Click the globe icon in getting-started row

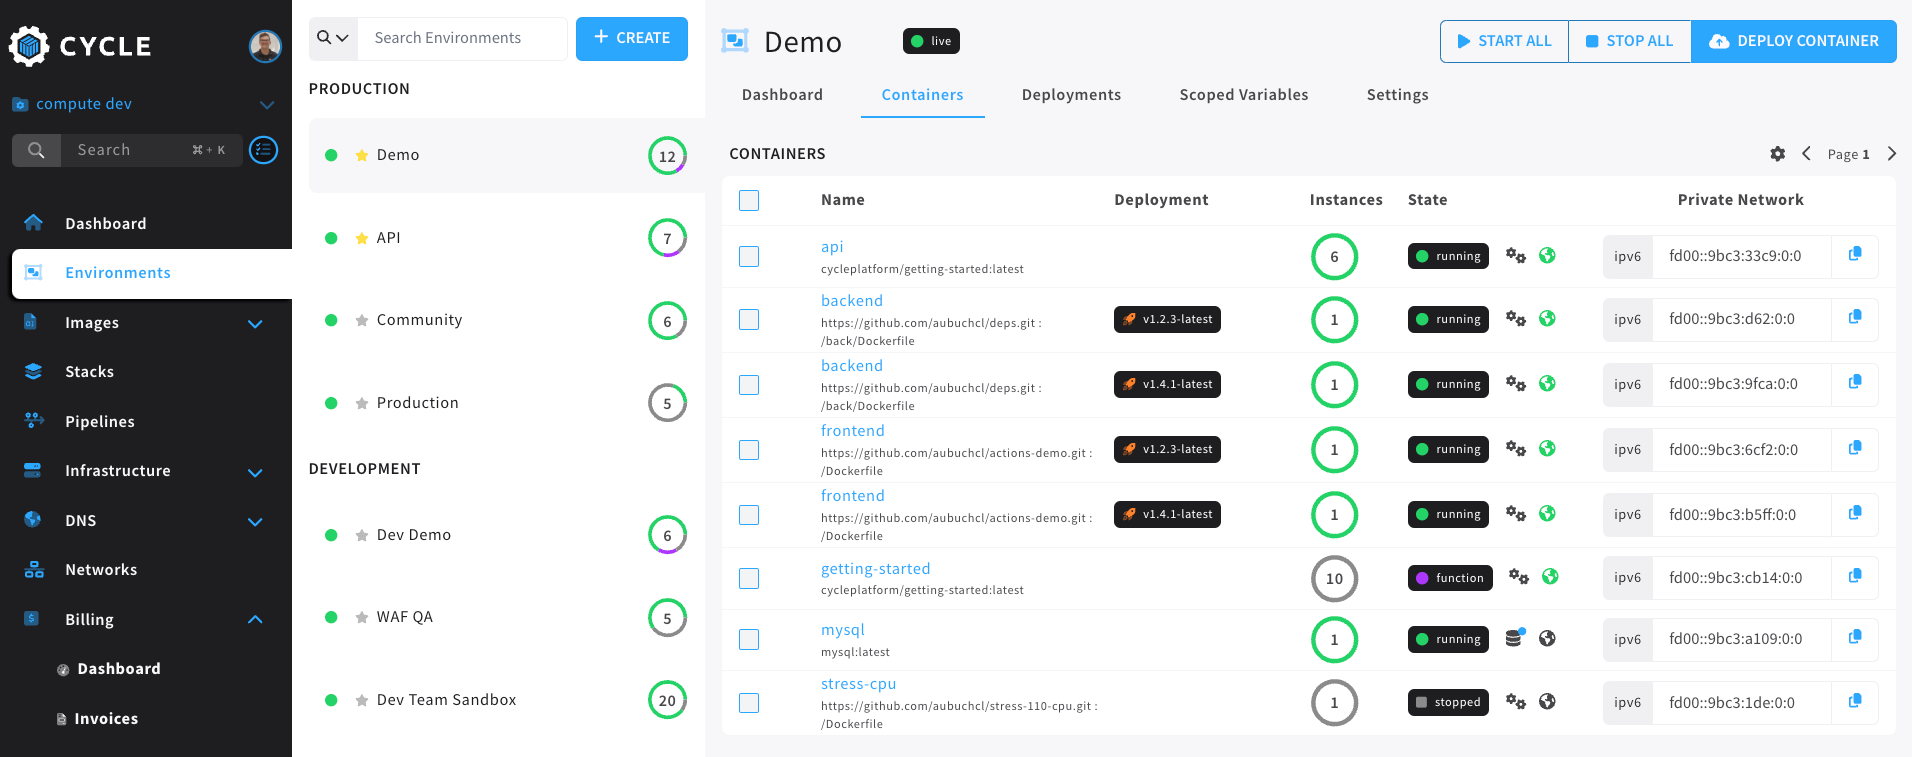point(1550,576)
